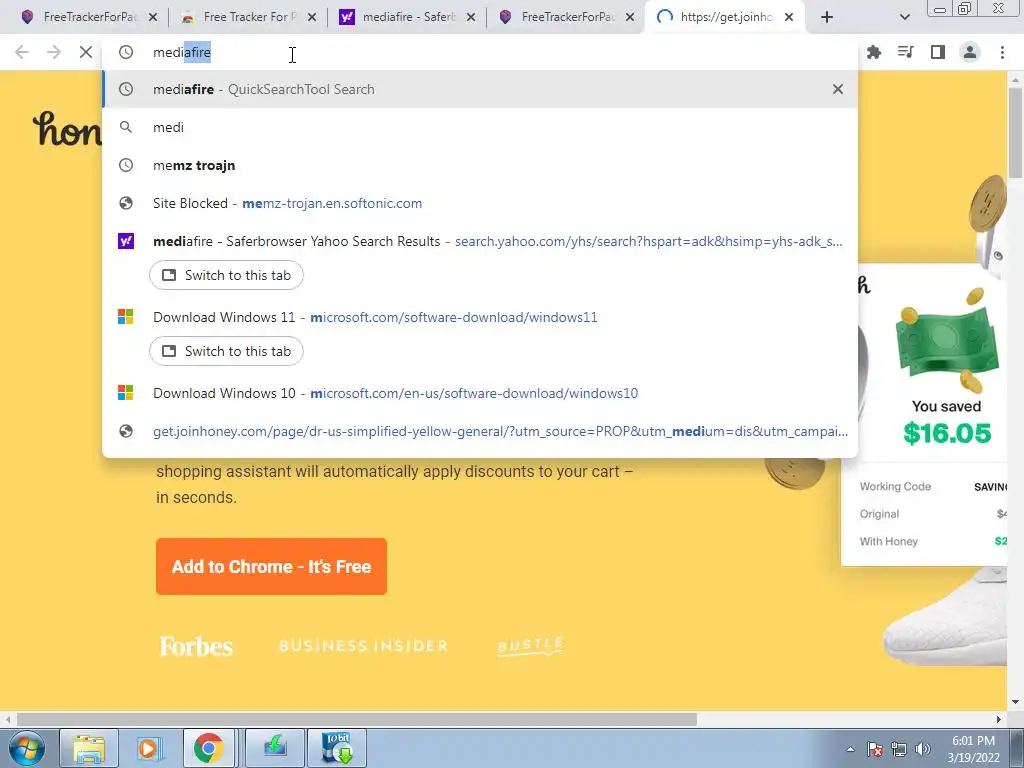
Task: Open the media control playlist icon
Action: (906, 52)
